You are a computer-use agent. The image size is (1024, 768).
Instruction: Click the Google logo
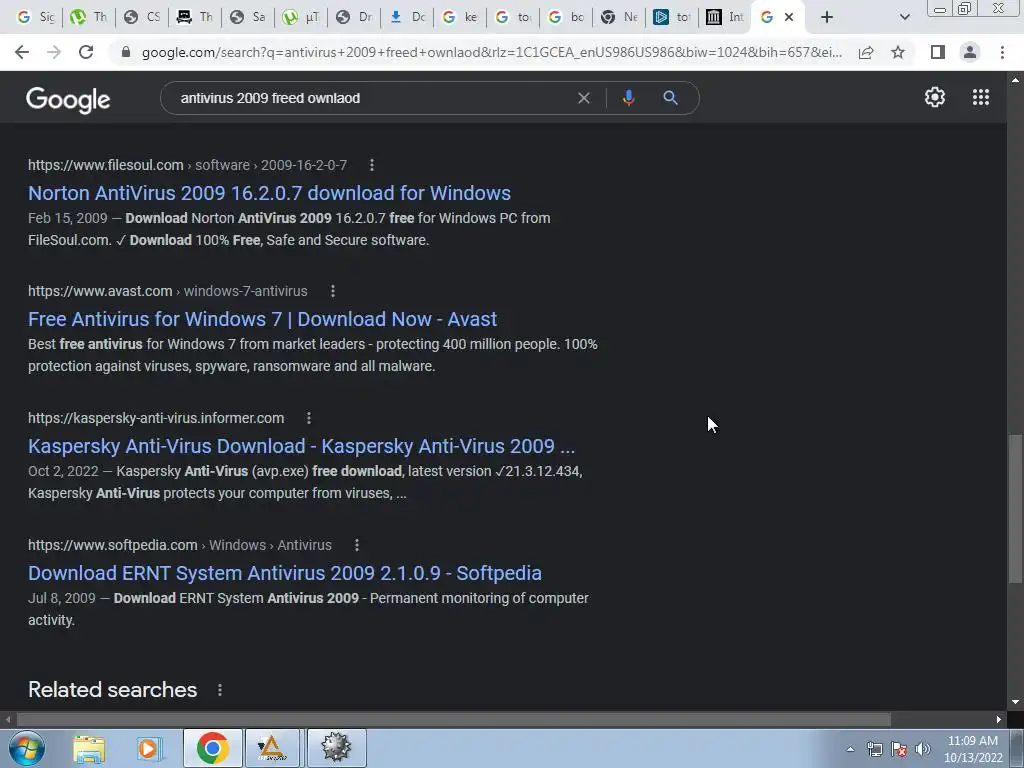click(68, 99)
